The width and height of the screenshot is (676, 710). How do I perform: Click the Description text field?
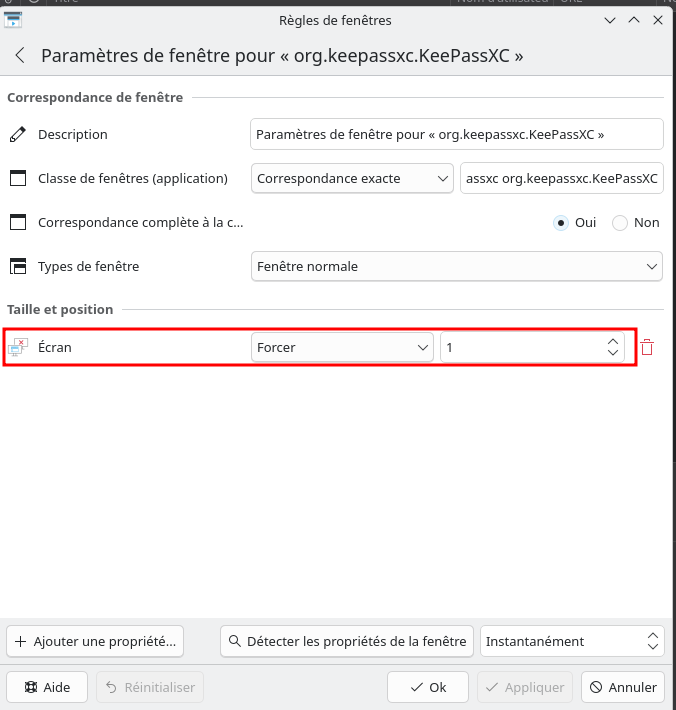(456, 134)
